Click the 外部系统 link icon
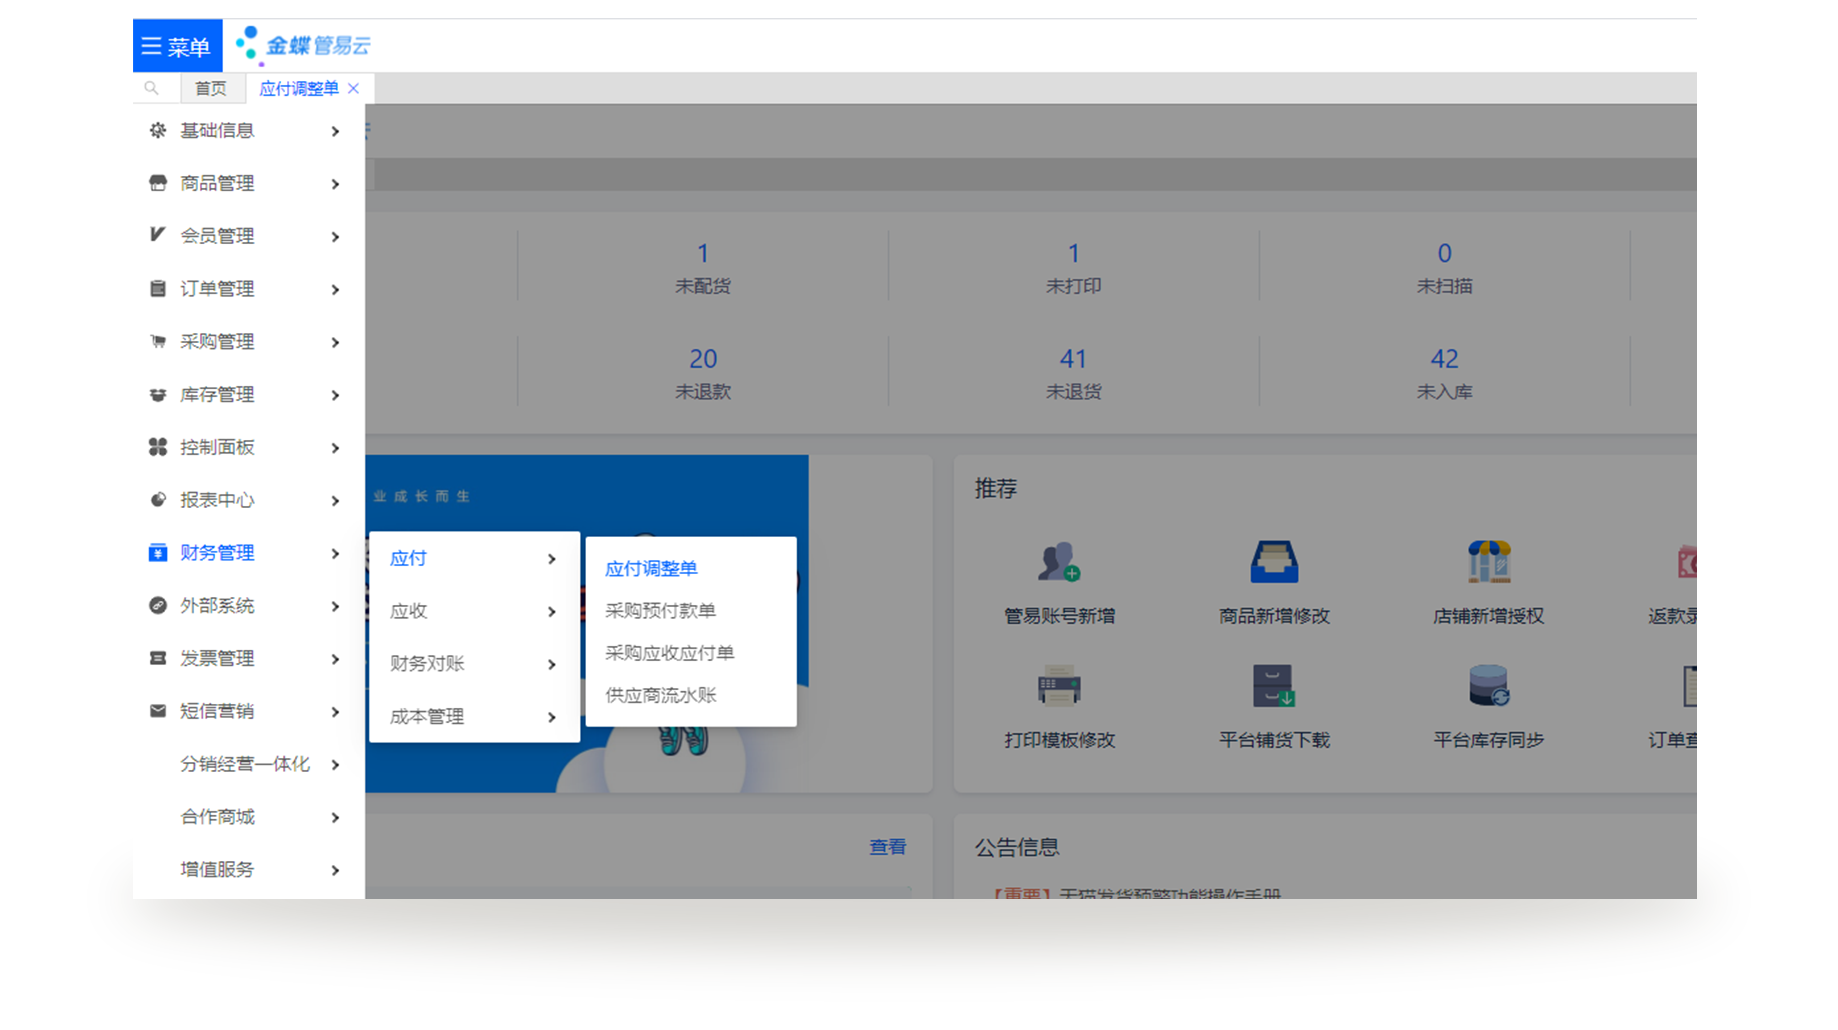 157,605
